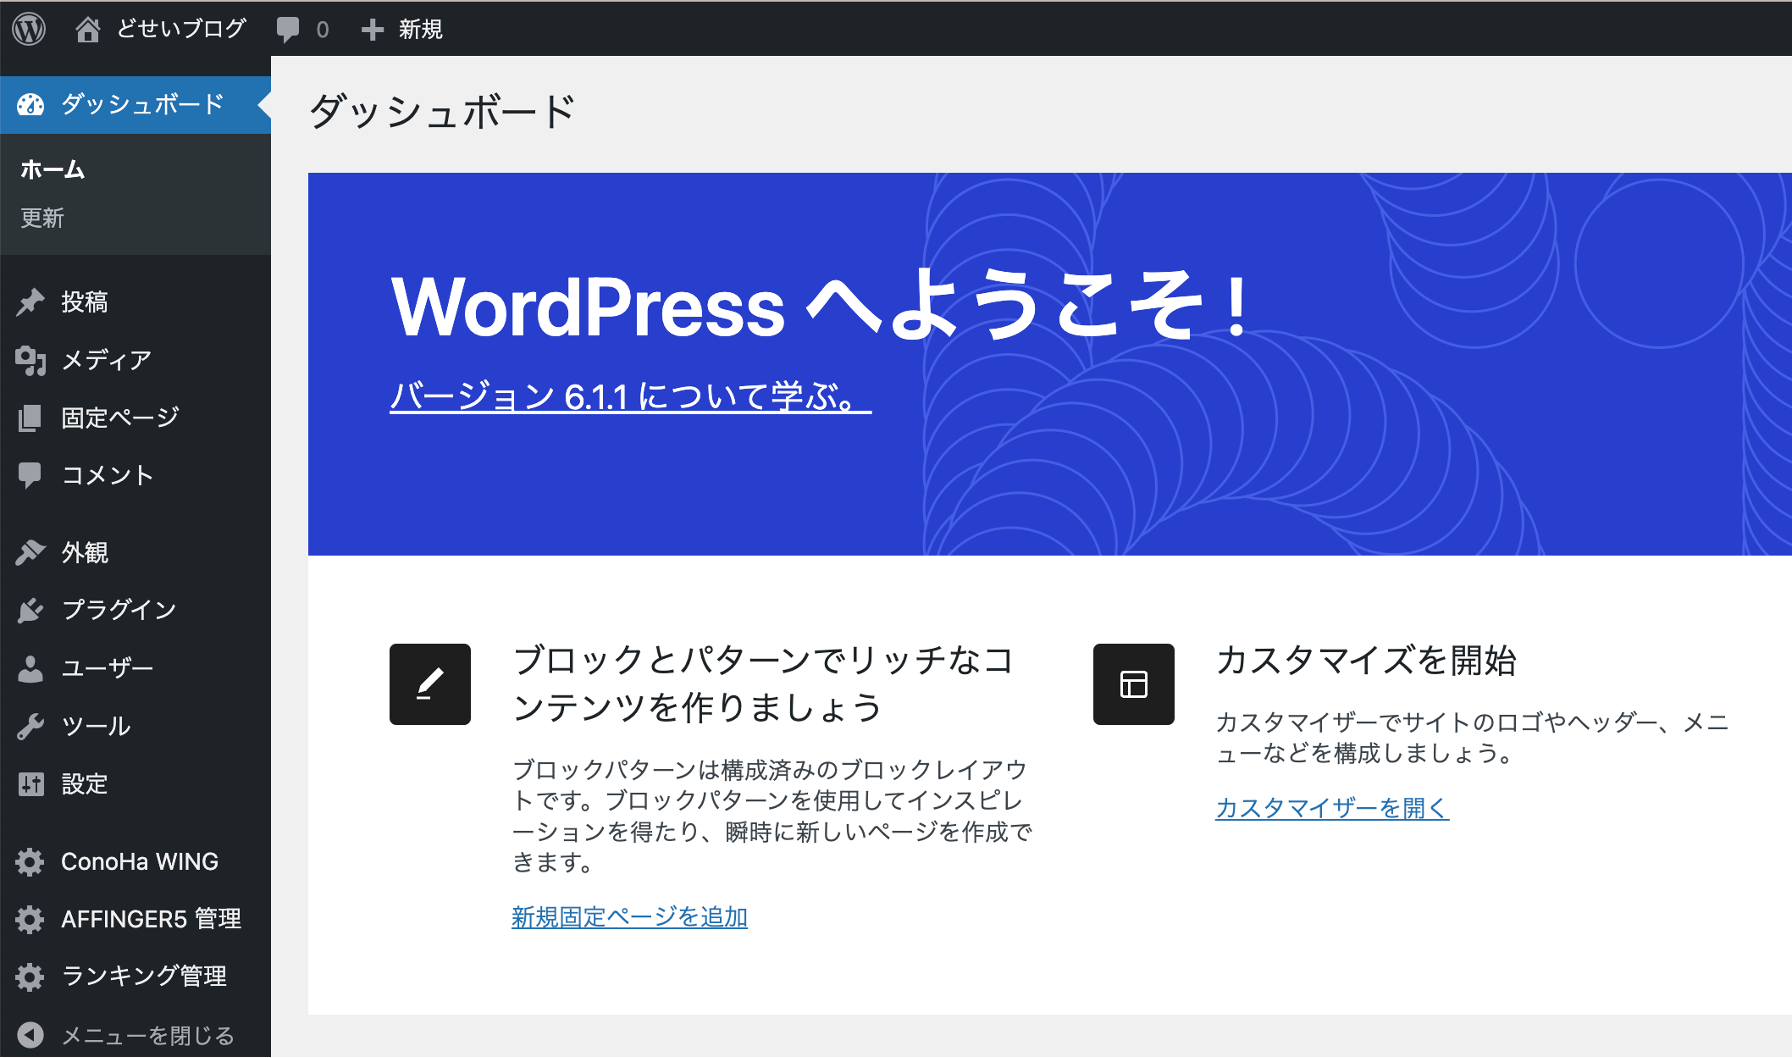Follow the バージョン 6.1.1 について学ぶ link
The width and height of the screenshot is (1792, 1058).
point(630,397)
